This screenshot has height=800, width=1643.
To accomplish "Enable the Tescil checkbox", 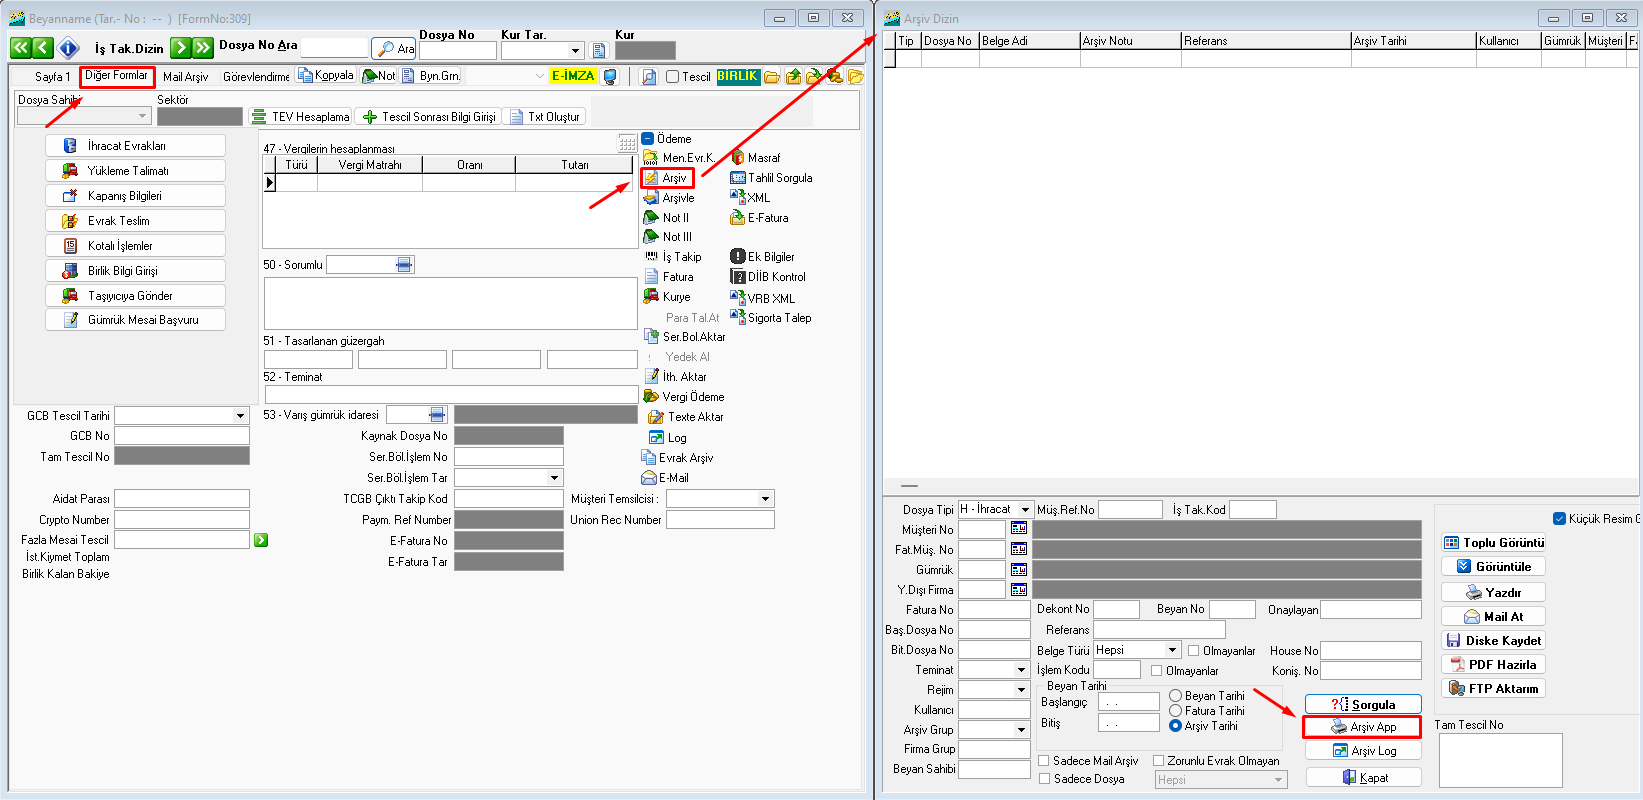I will pyautogui.click(x=673, y=77).
